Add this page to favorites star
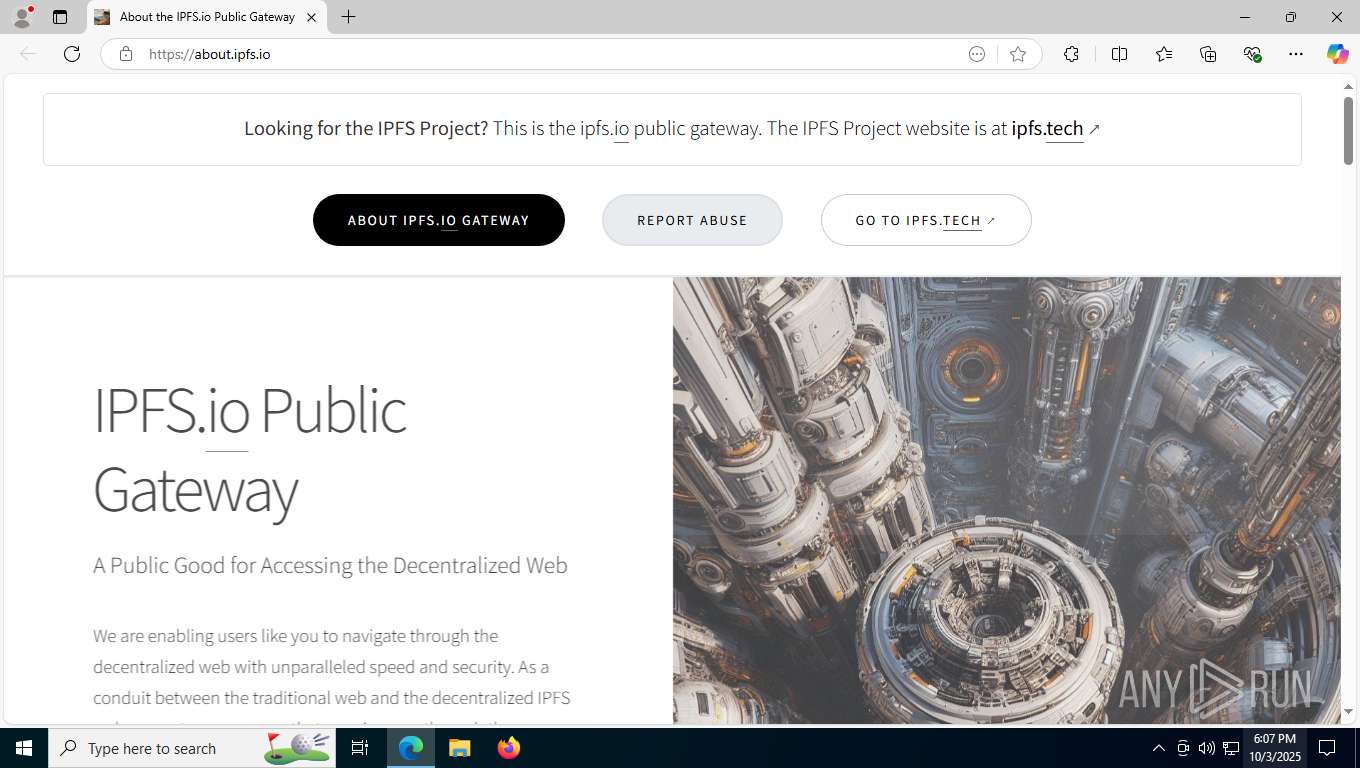The width and height of the screenshot is (1360, 768). pos(1018,54)
